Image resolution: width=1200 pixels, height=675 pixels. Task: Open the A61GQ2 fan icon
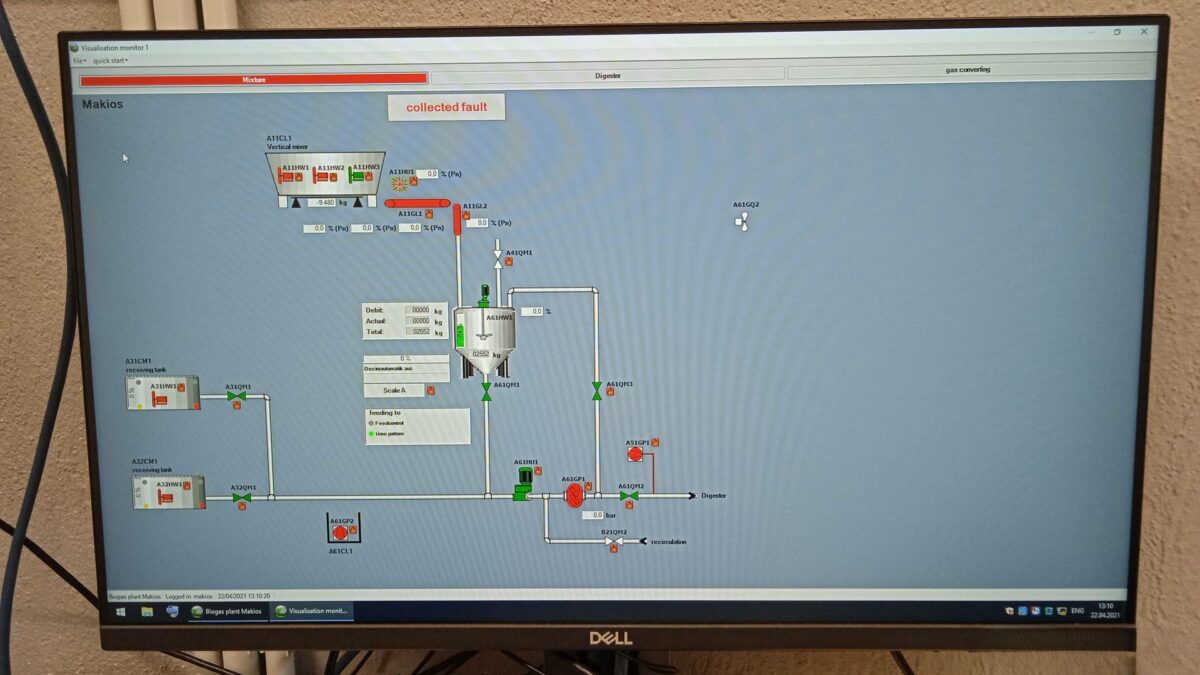[x=741, y=222]
